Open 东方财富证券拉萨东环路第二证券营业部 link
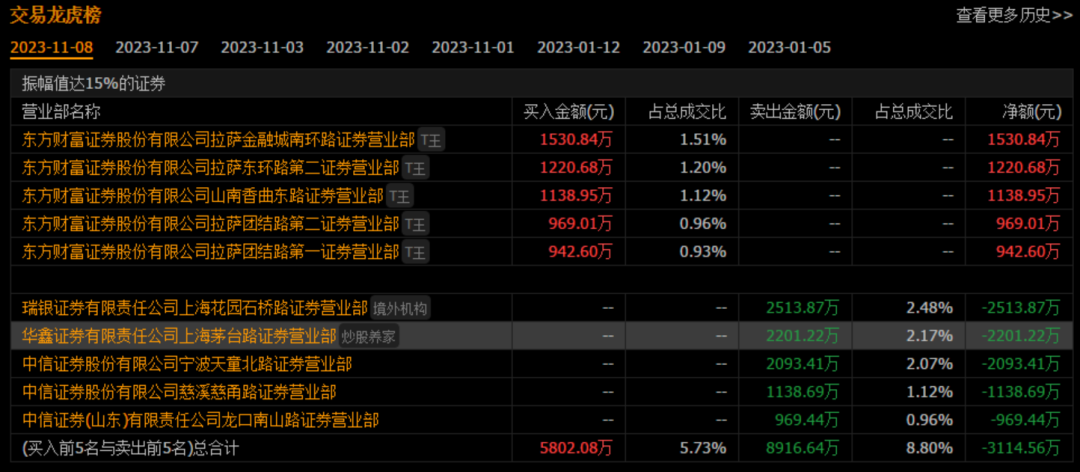Image resolution: width=1080 pixels, height=472 pixels. click(x=211, y=167)
